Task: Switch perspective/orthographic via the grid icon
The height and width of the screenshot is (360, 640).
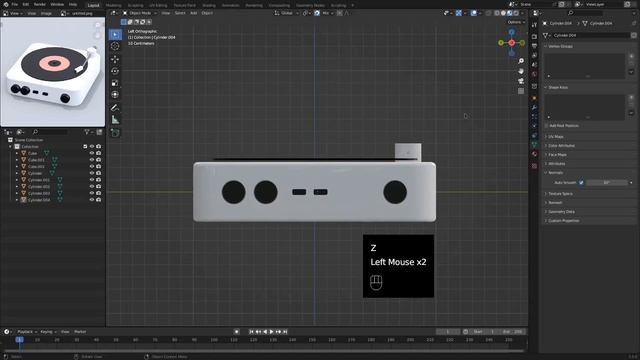Action: pos(521,91)
